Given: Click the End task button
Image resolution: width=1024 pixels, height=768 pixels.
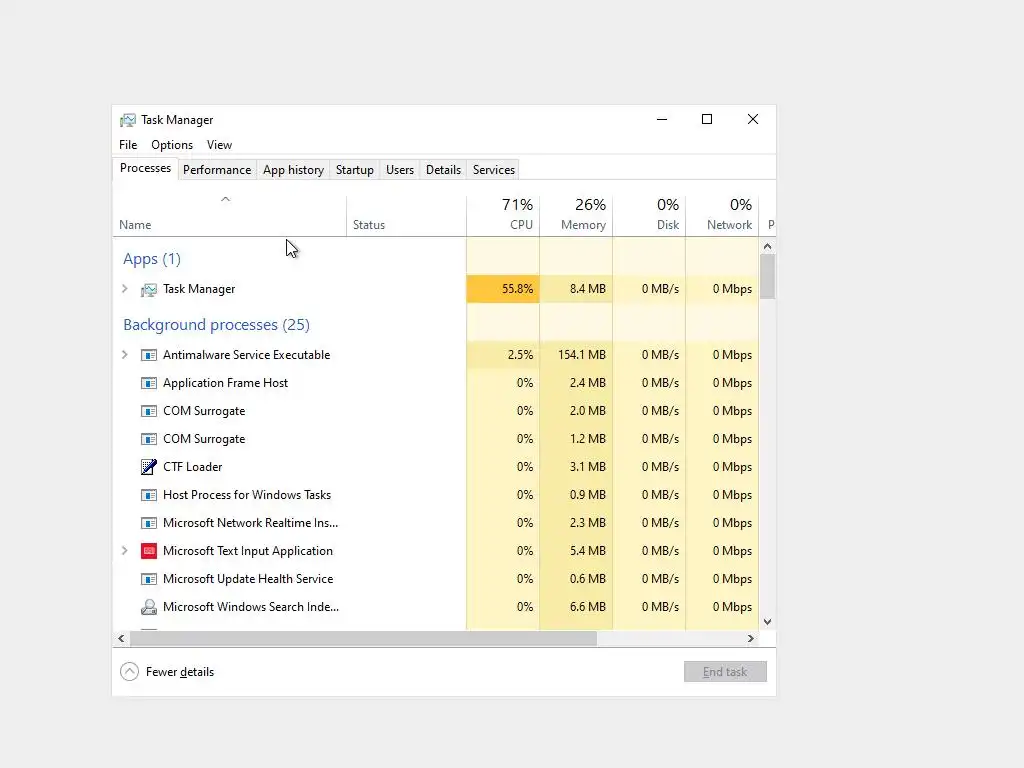Looking at the screenshot, I should click(x=725, y=671).
